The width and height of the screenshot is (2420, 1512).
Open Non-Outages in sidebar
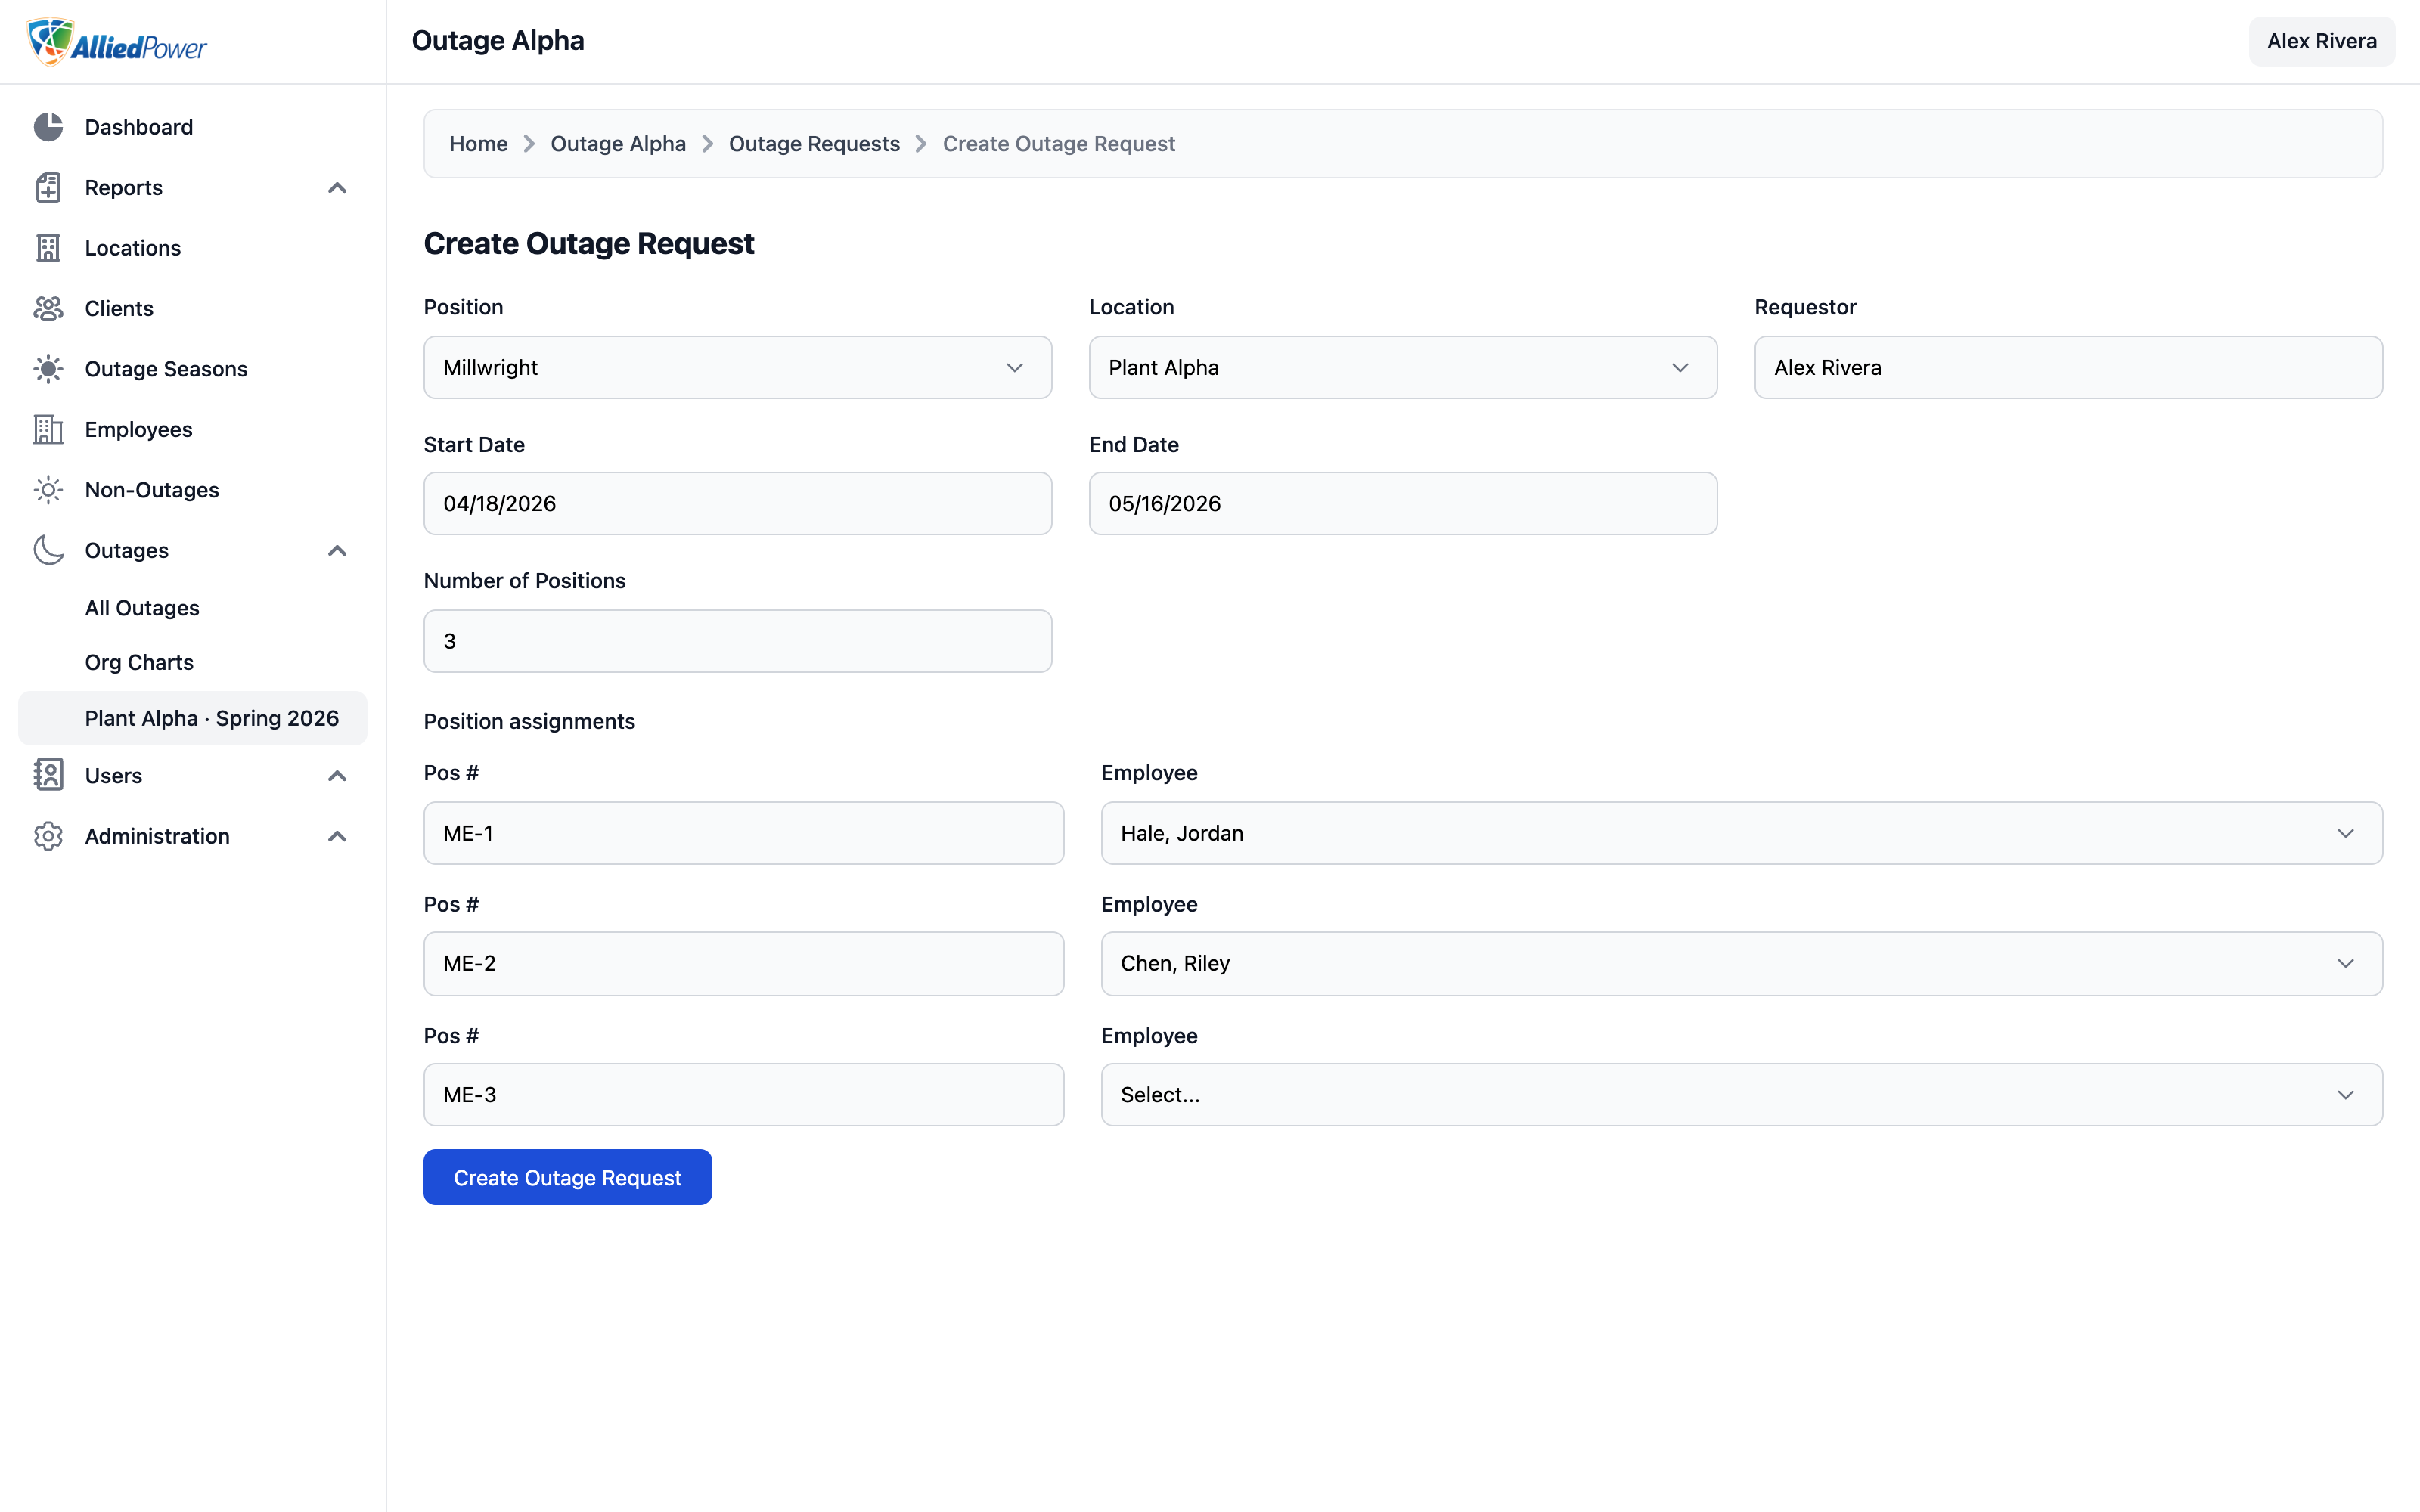tap(192, 490)
